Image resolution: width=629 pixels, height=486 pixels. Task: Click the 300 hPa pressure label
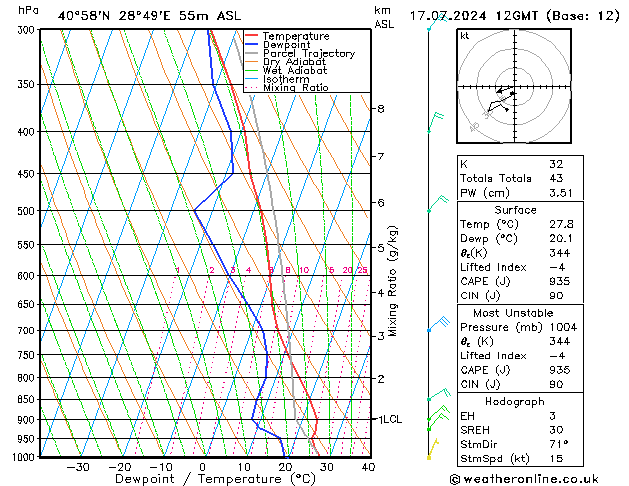coord(27,30)
